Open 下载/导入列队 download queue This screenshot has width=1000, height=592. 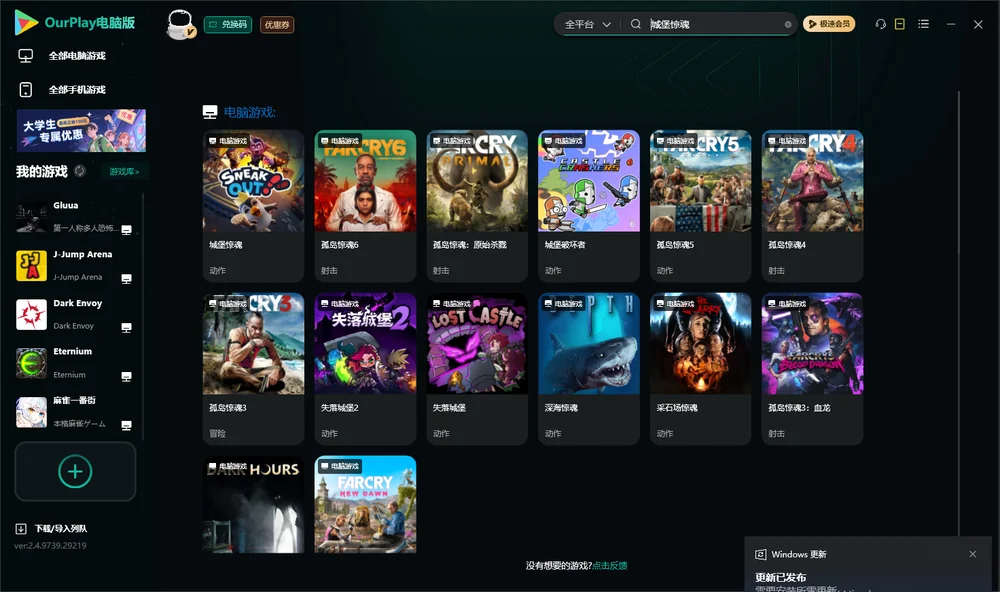[61, 529]
